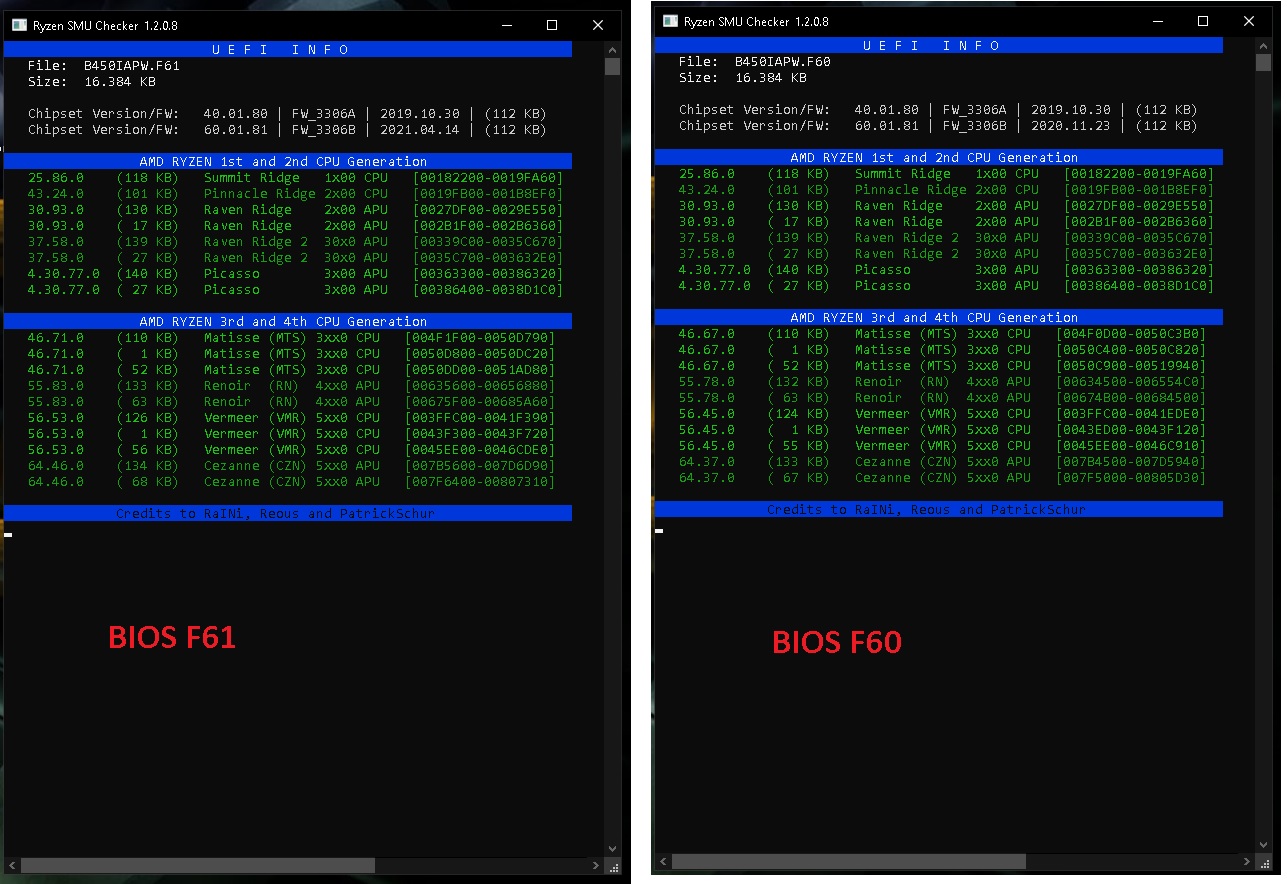This screenshot has height=884, width=1287.
Task: Click the app icon in the left window's title bar
Action: tap(19, 25)
